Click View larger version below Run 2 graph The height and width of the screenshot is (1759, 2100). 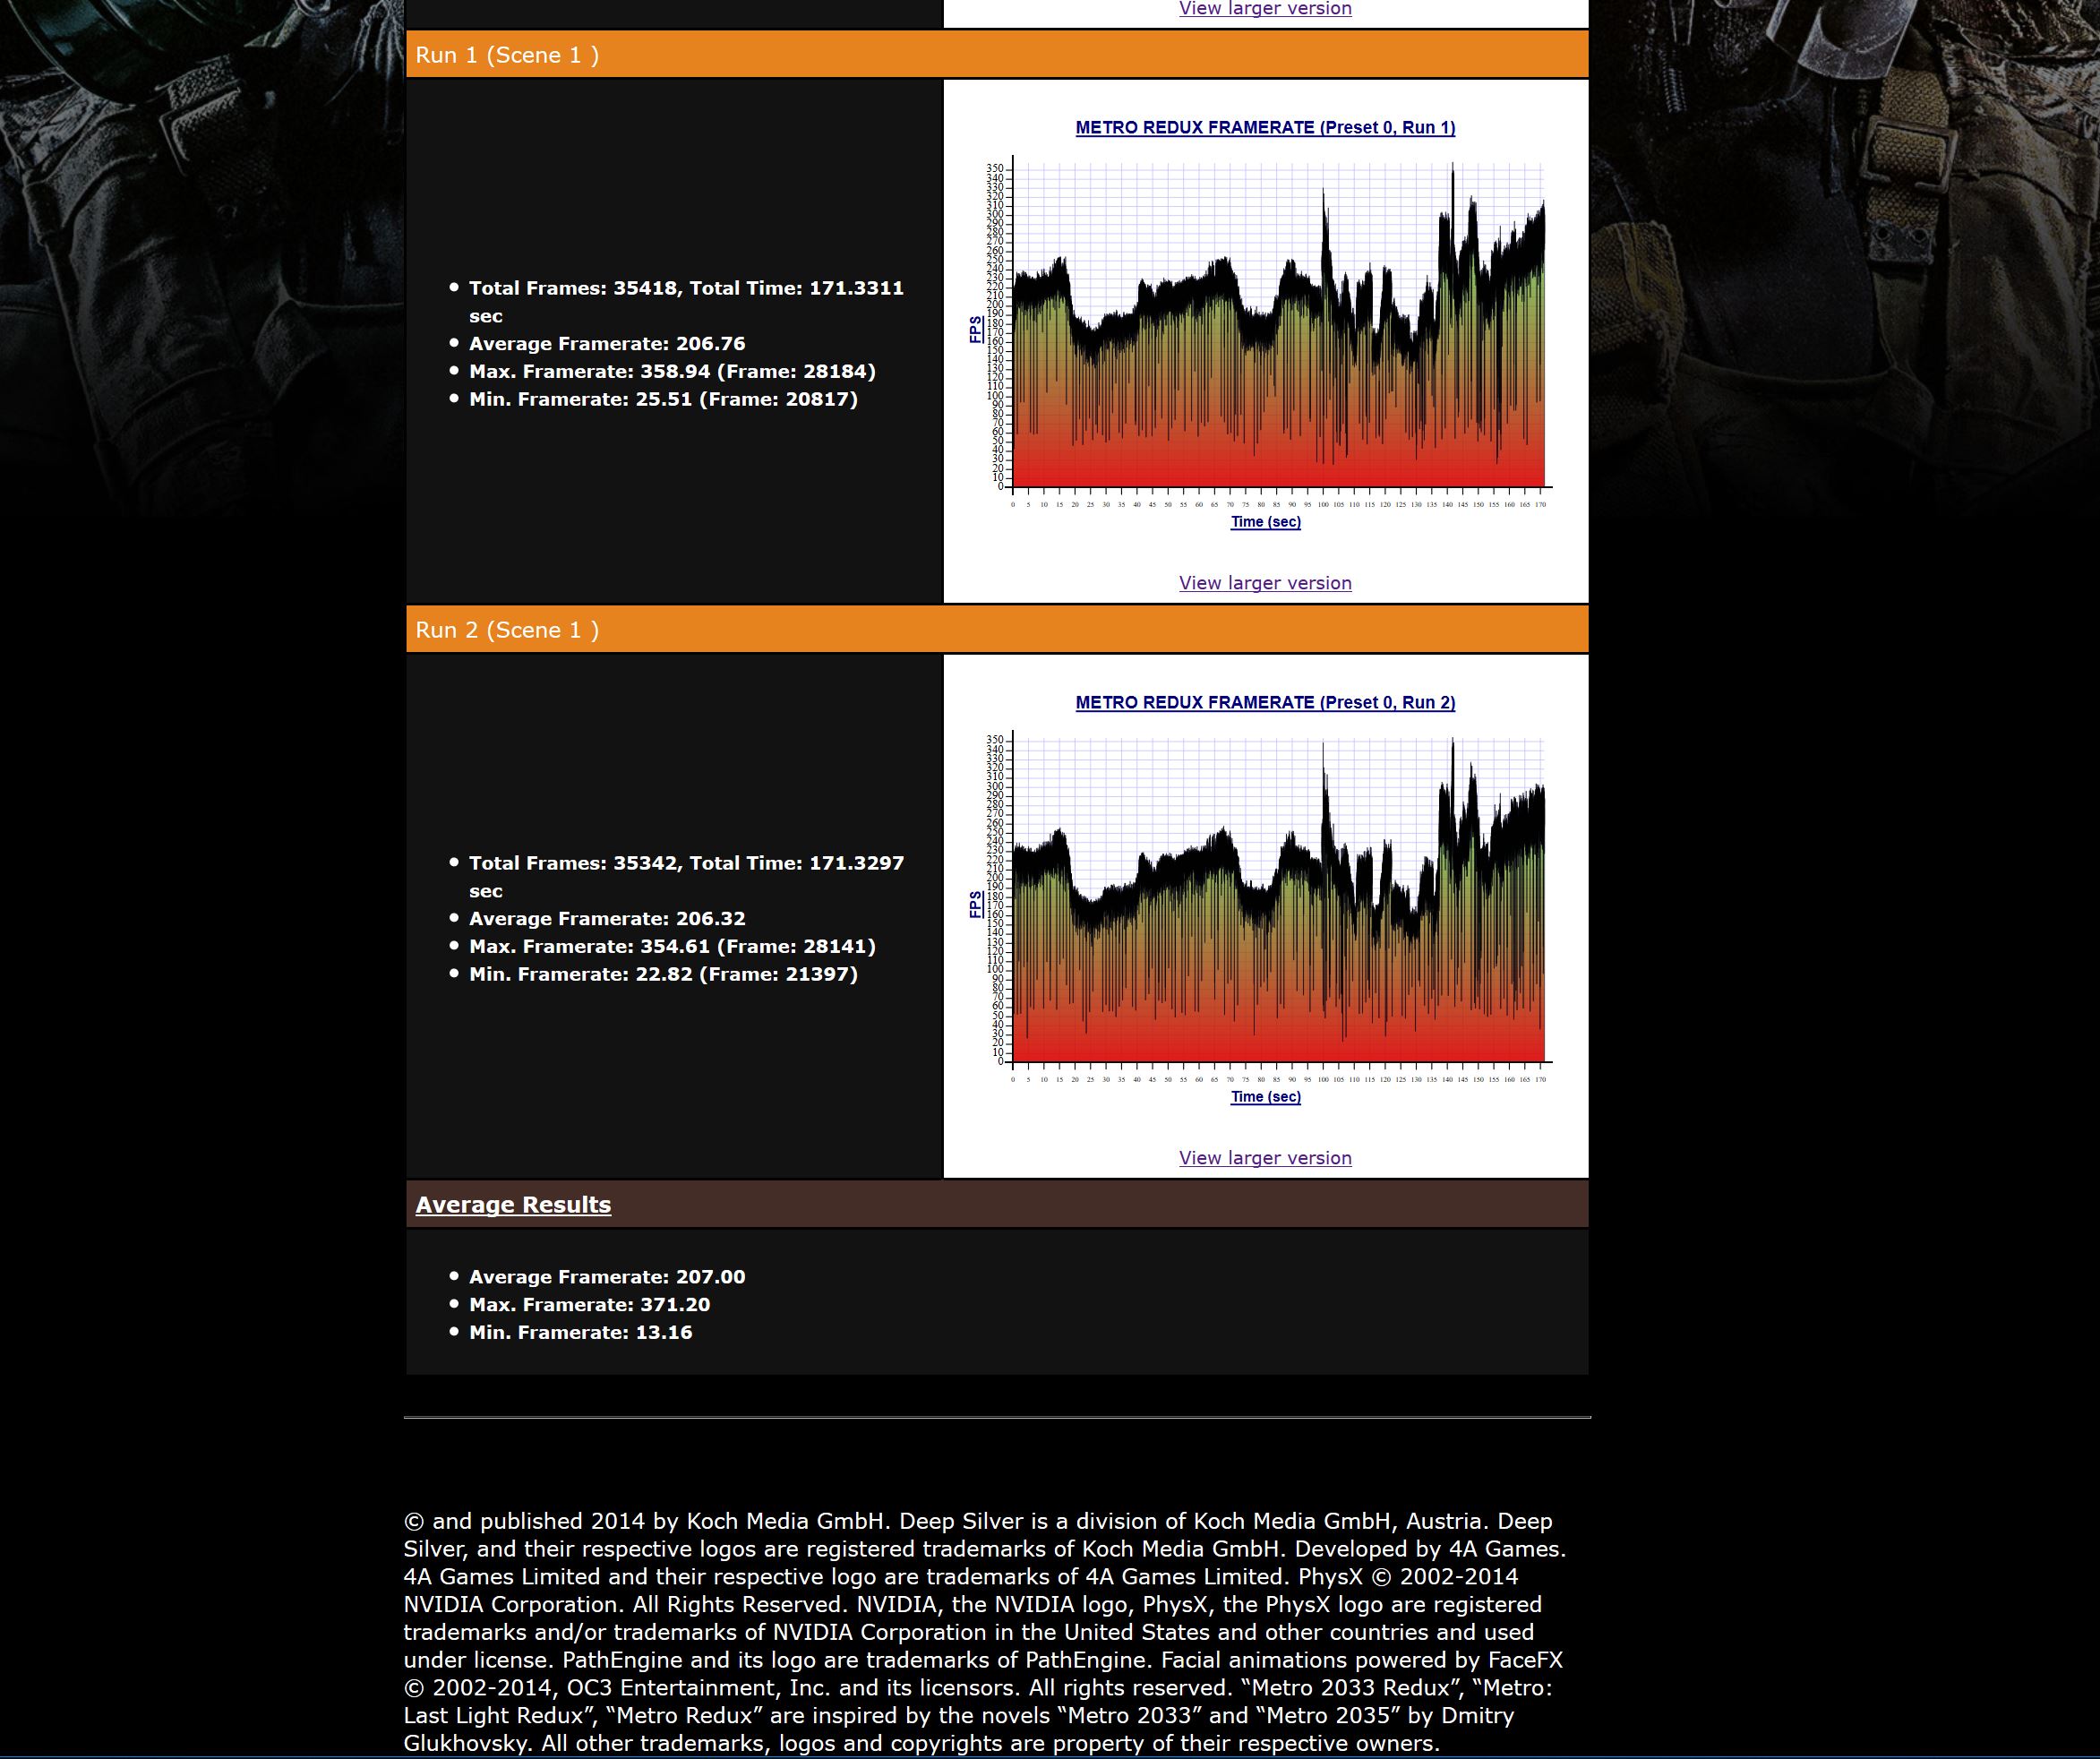coord(1265,1158)
